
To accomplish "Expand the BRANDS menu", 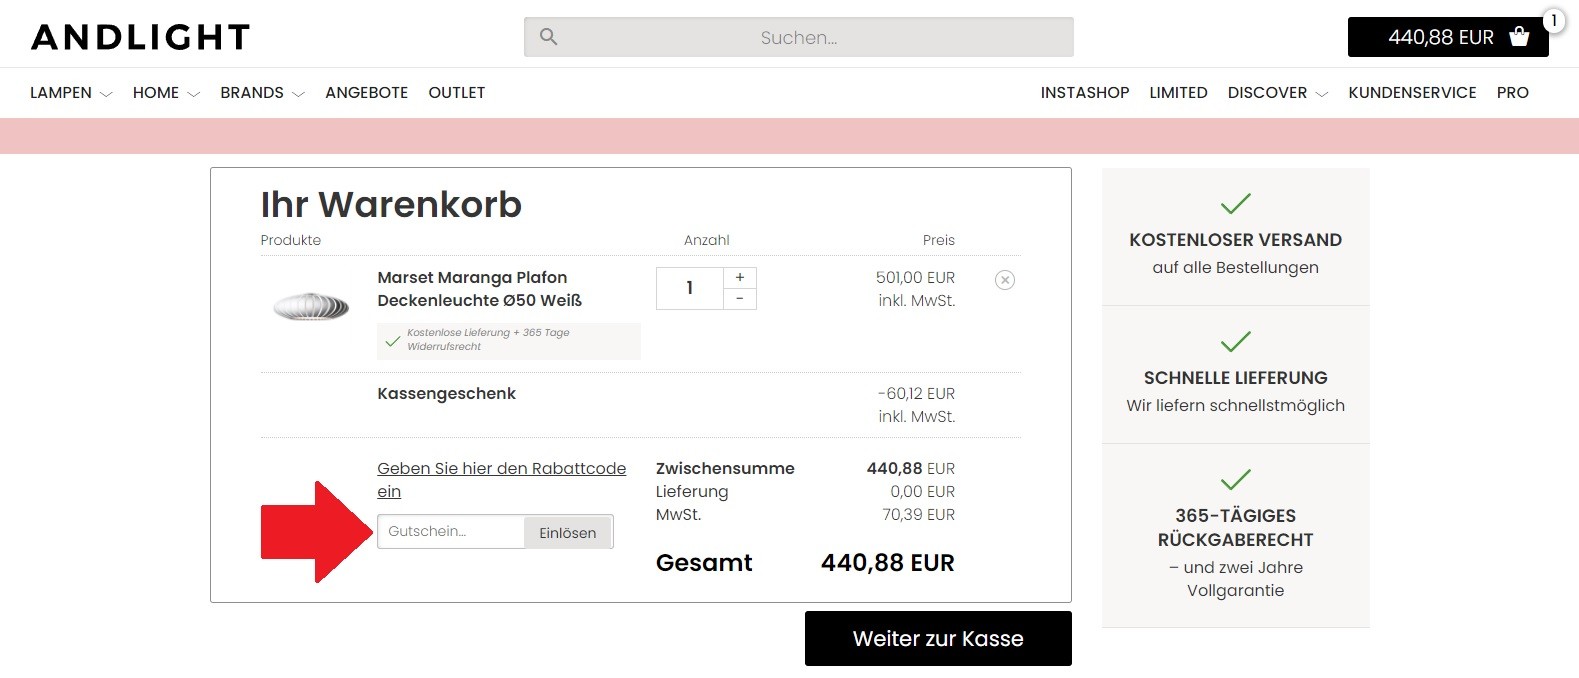I will tap(262, 93).
